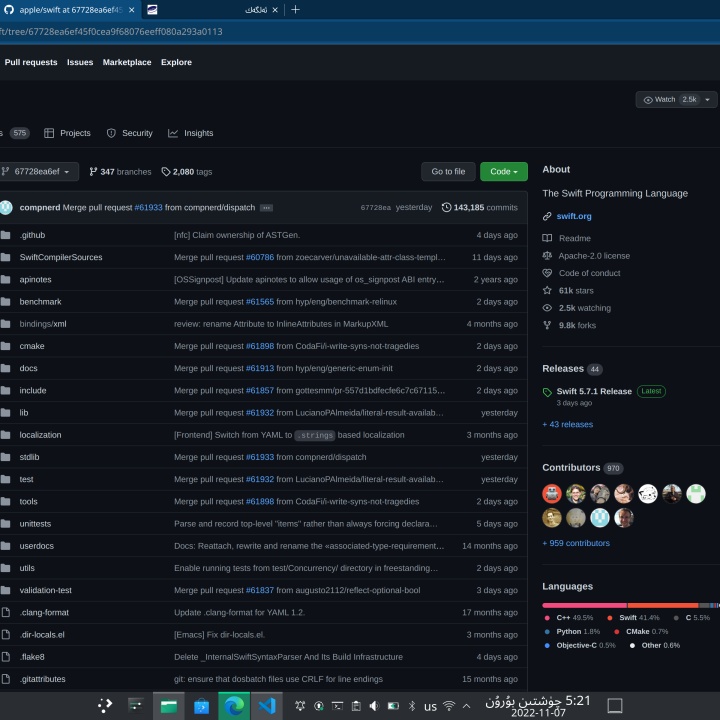720x720 pixels.
Task: View the + 43 releases link
Action: (x=568, y=425)
